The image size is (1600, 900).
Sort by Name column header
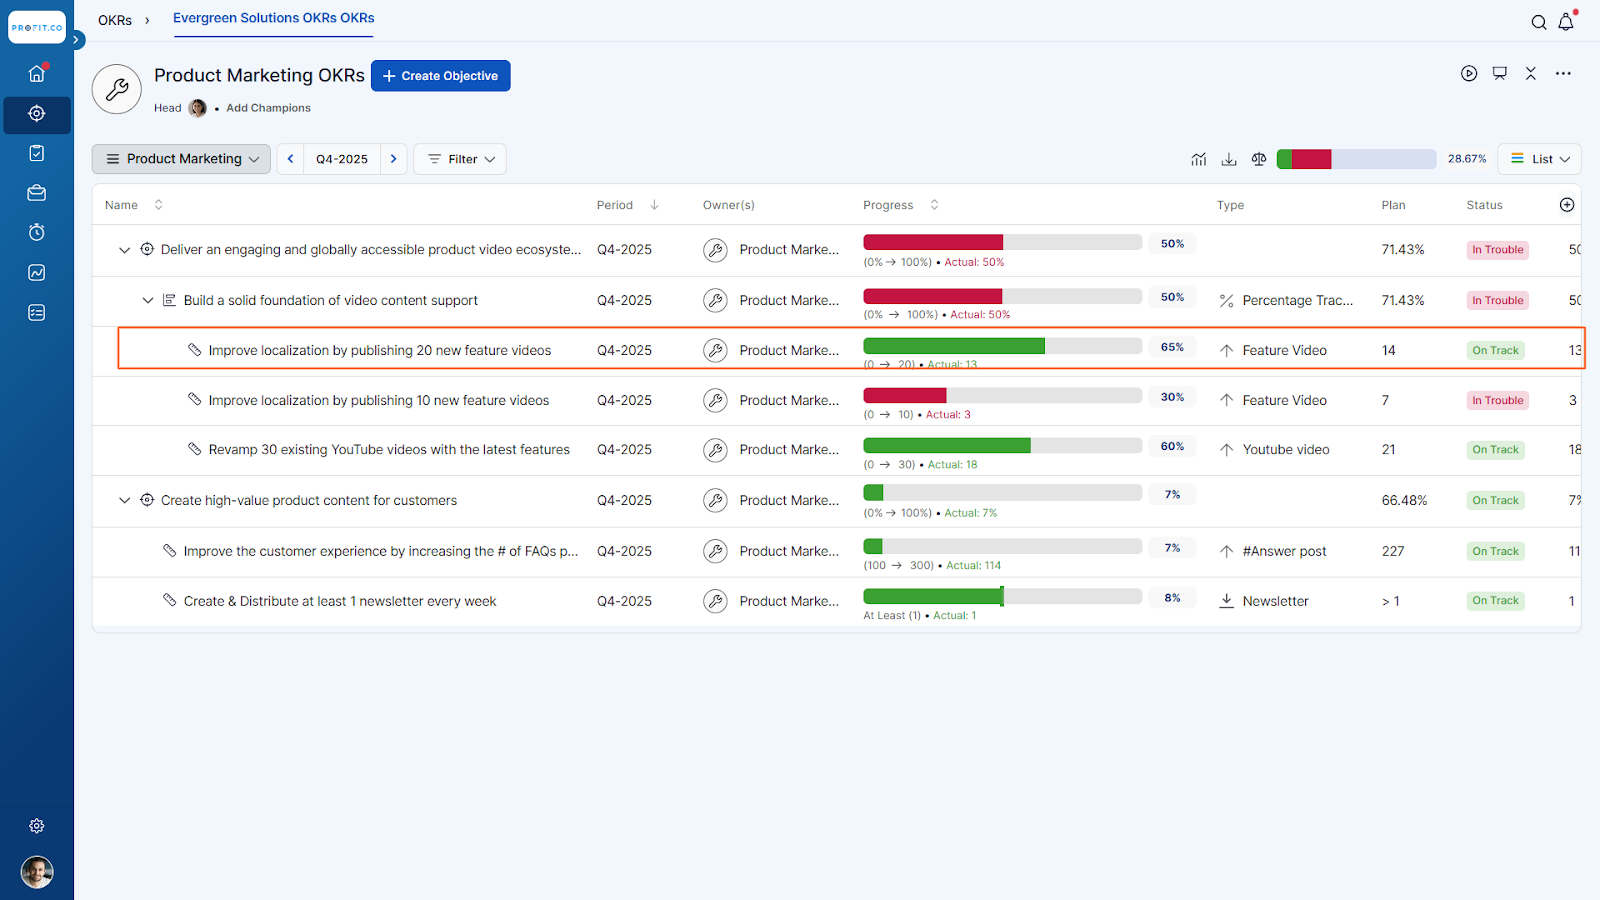(134, 205)
